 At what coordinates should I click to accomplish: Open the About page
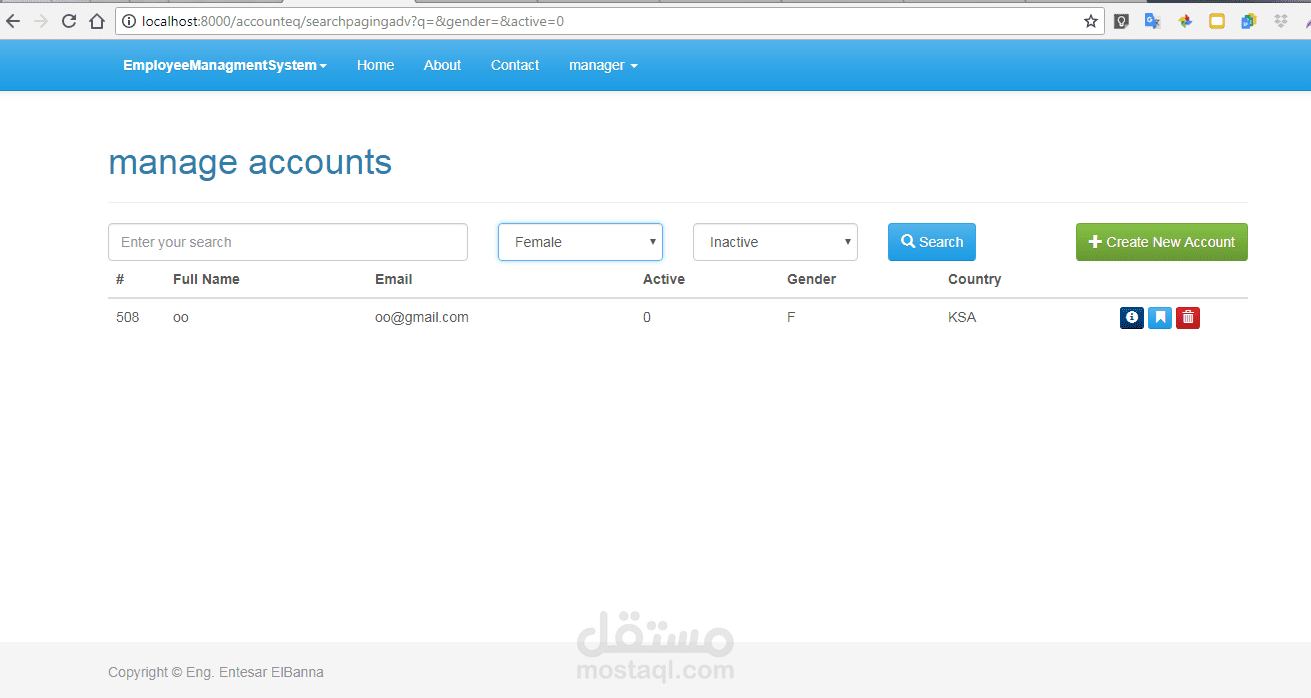pos(442,65)
